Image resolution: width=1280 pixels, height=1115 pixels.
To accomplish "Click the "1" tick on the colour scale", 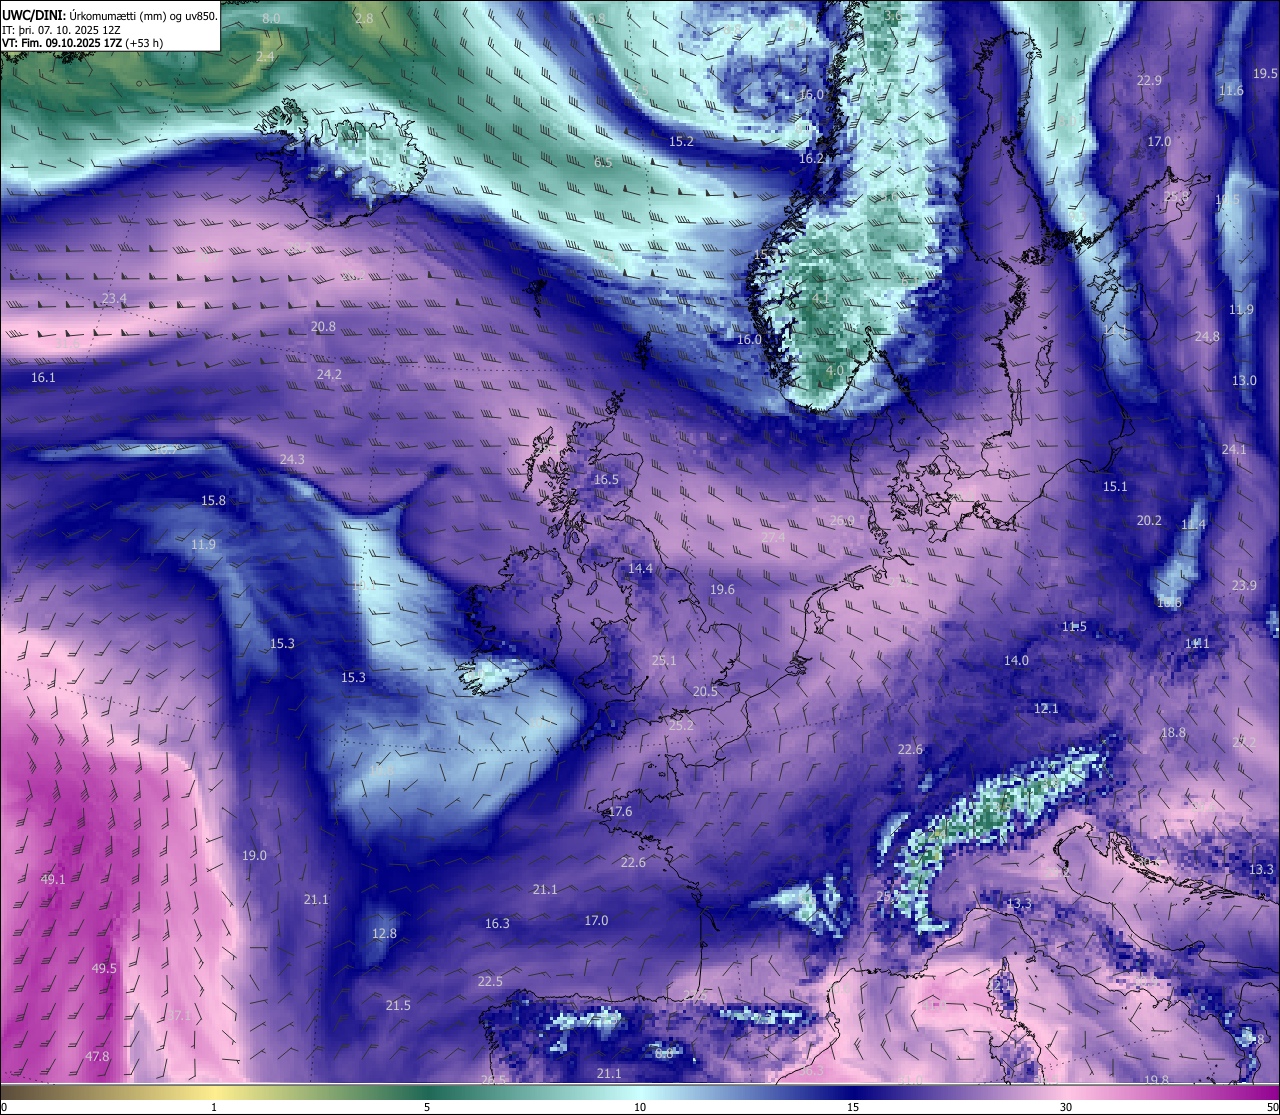I will pos(214,1107).
